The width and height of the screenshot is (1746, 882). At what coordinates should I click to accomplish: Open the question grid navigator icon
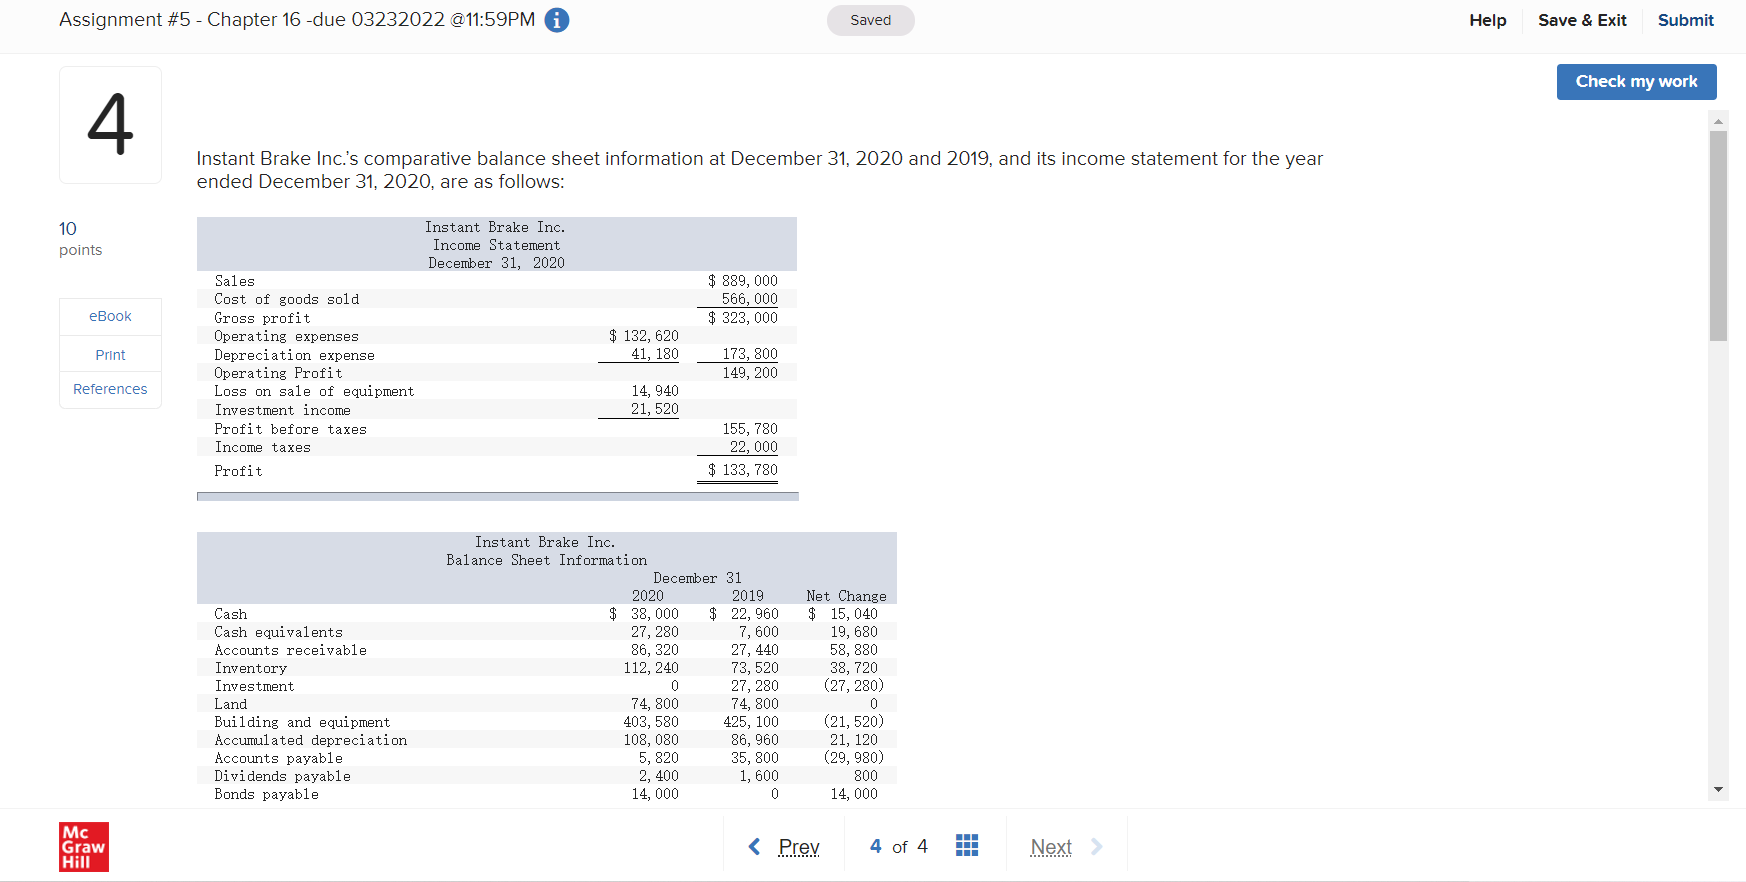(967, 846)
